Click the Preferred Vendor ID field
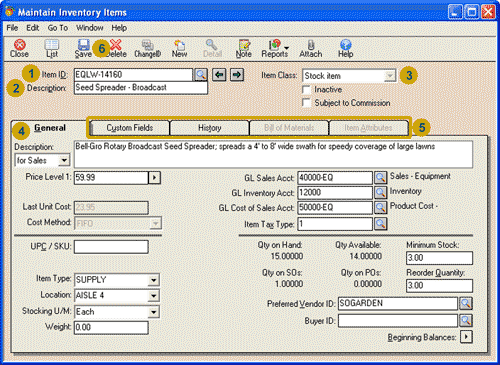 pos(398,304)
